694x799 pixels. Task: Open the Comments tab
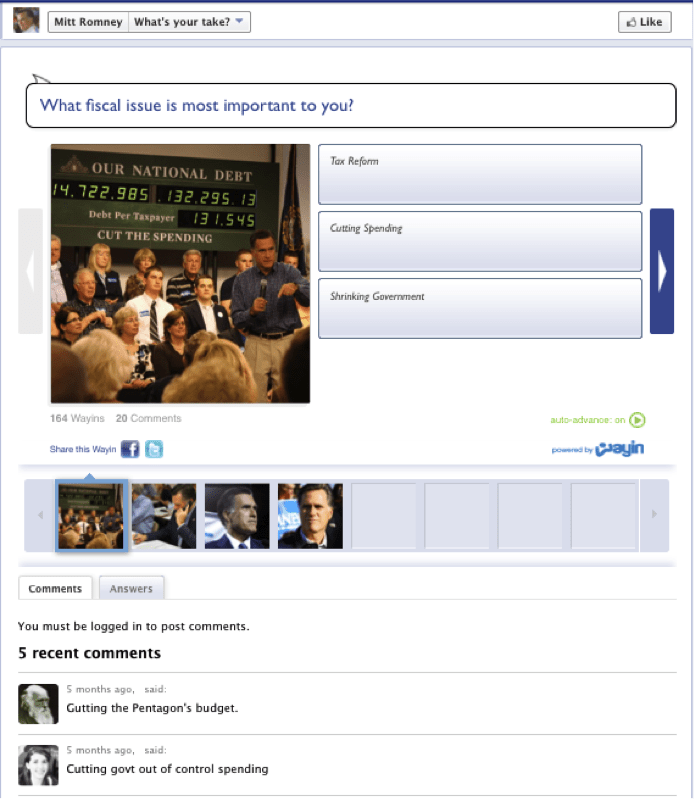[x=55, y=588]
